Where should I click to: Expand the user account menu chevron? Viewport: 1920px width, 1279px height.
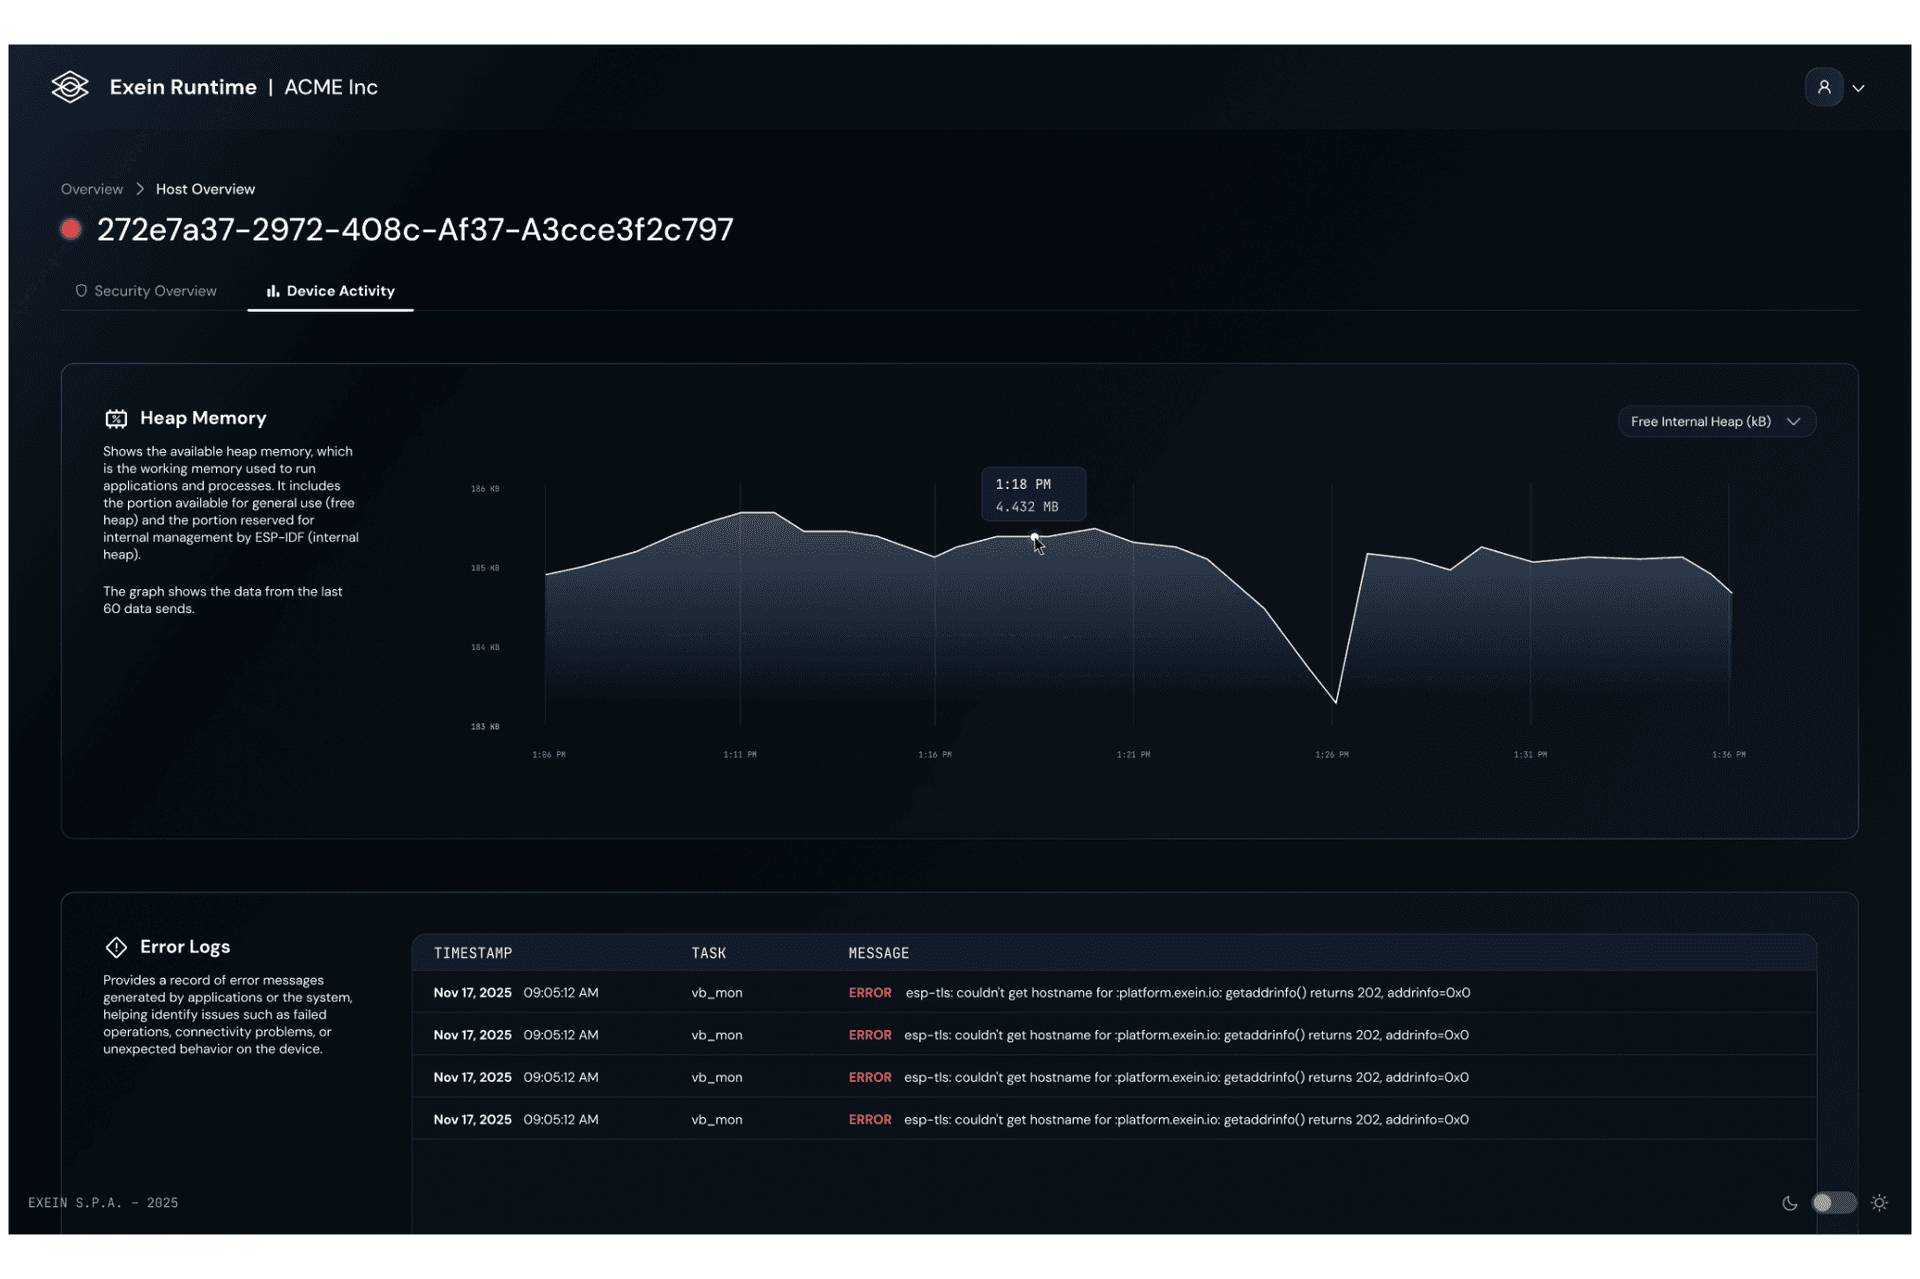1858,88
